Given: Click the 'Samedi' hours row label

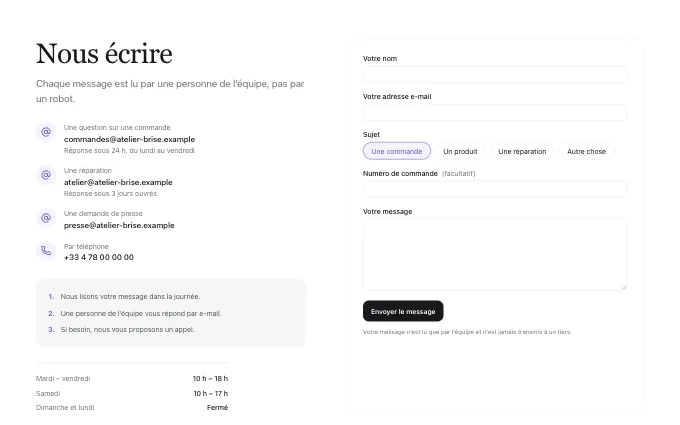Looking at the screenshot, I should click(48, 393).
